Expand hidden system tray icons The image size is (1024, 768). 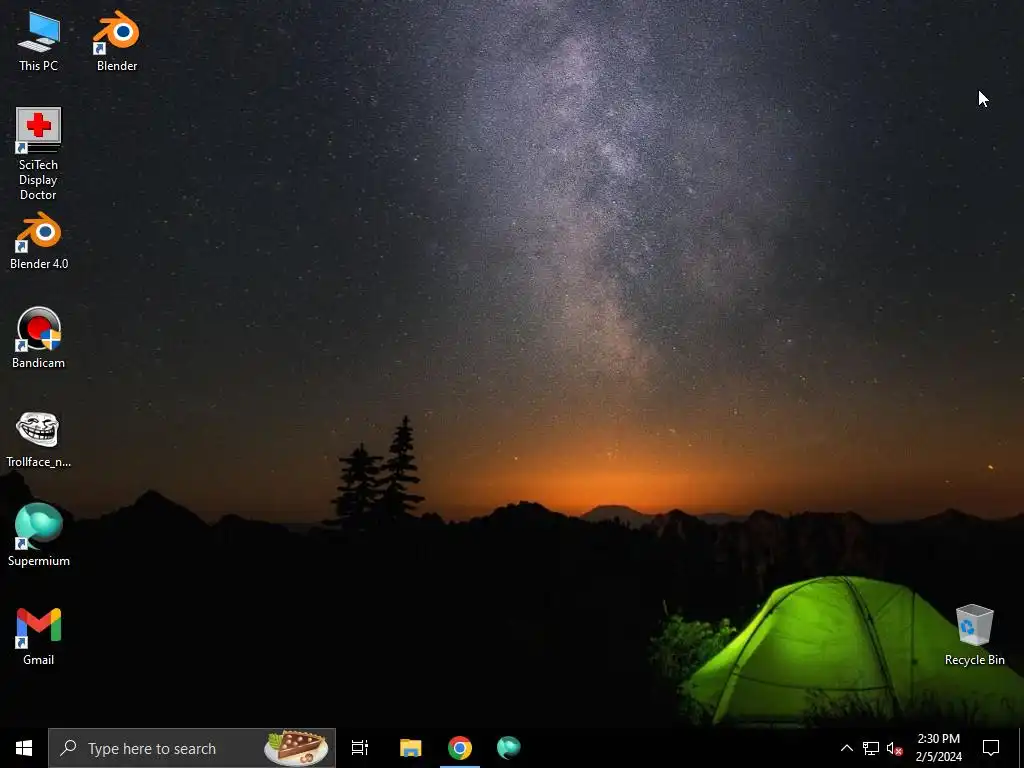click(x=846, y=748)
